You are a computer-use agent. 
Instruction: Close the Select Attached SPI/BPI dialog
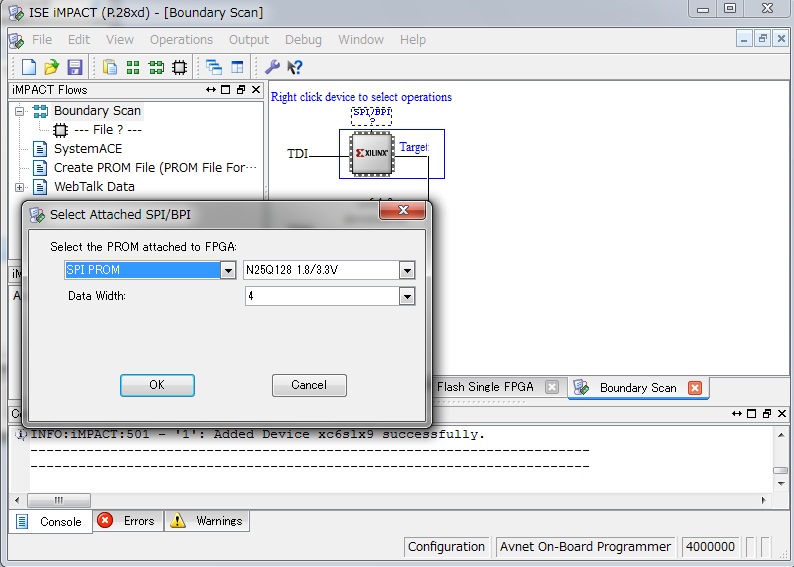click(403, 210)
